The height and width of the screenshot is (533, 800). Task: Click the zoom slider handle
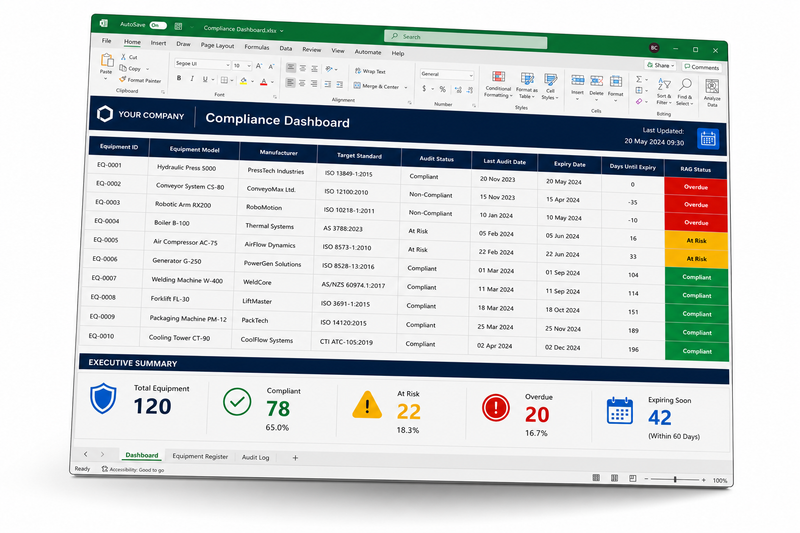coord(675,479)
